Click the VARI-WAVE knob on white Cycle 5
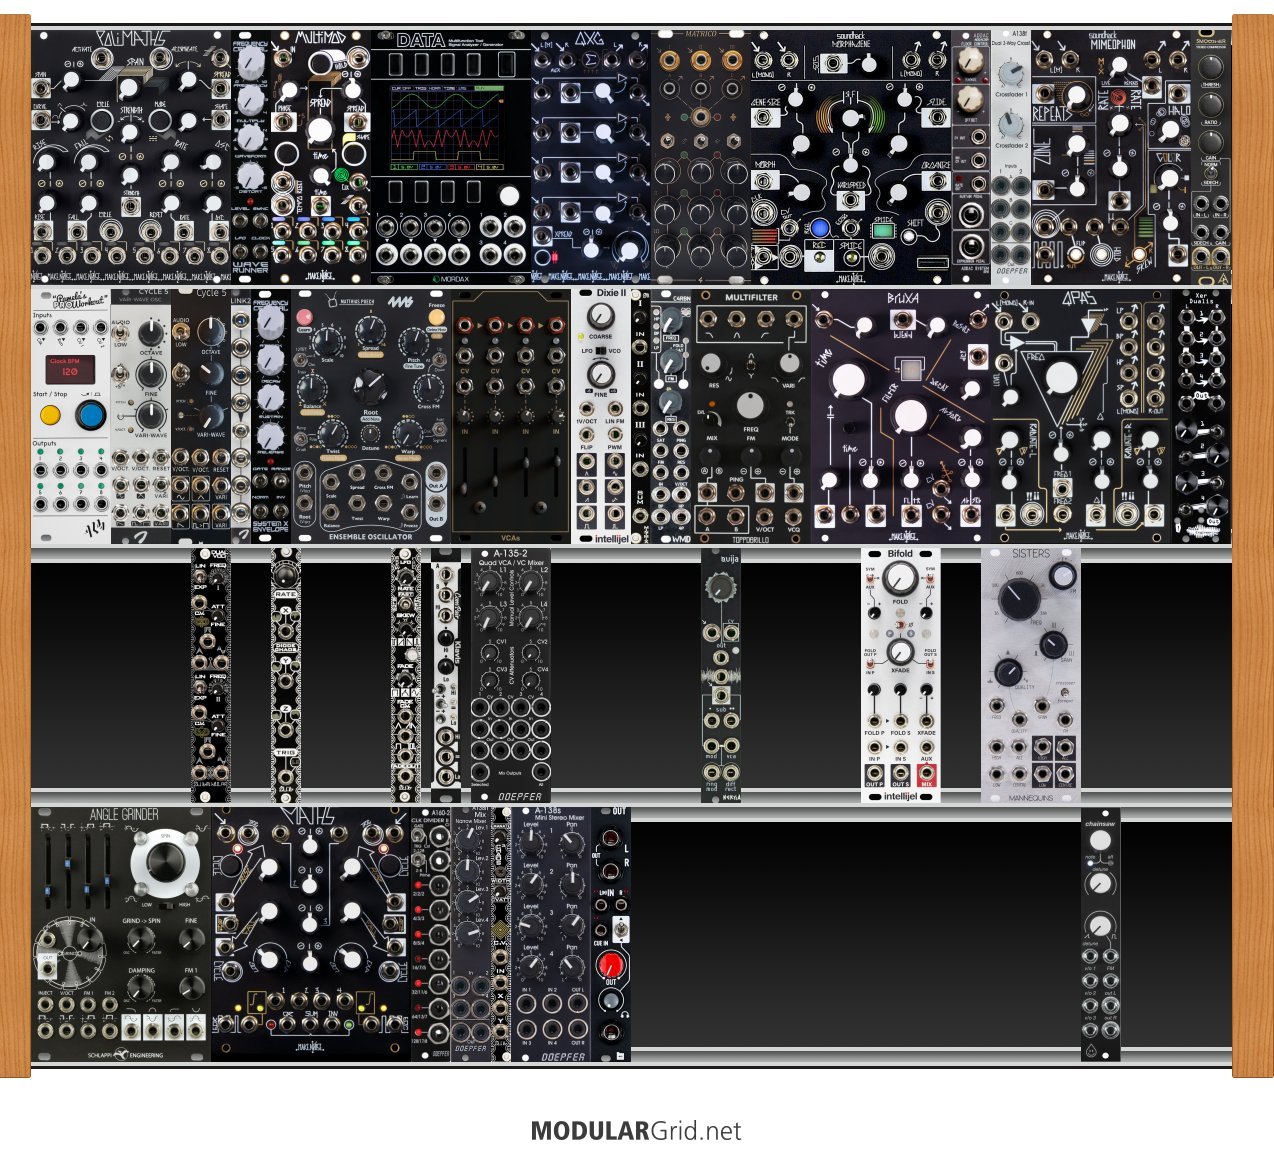1274x1152 pixels. point(151,414)
